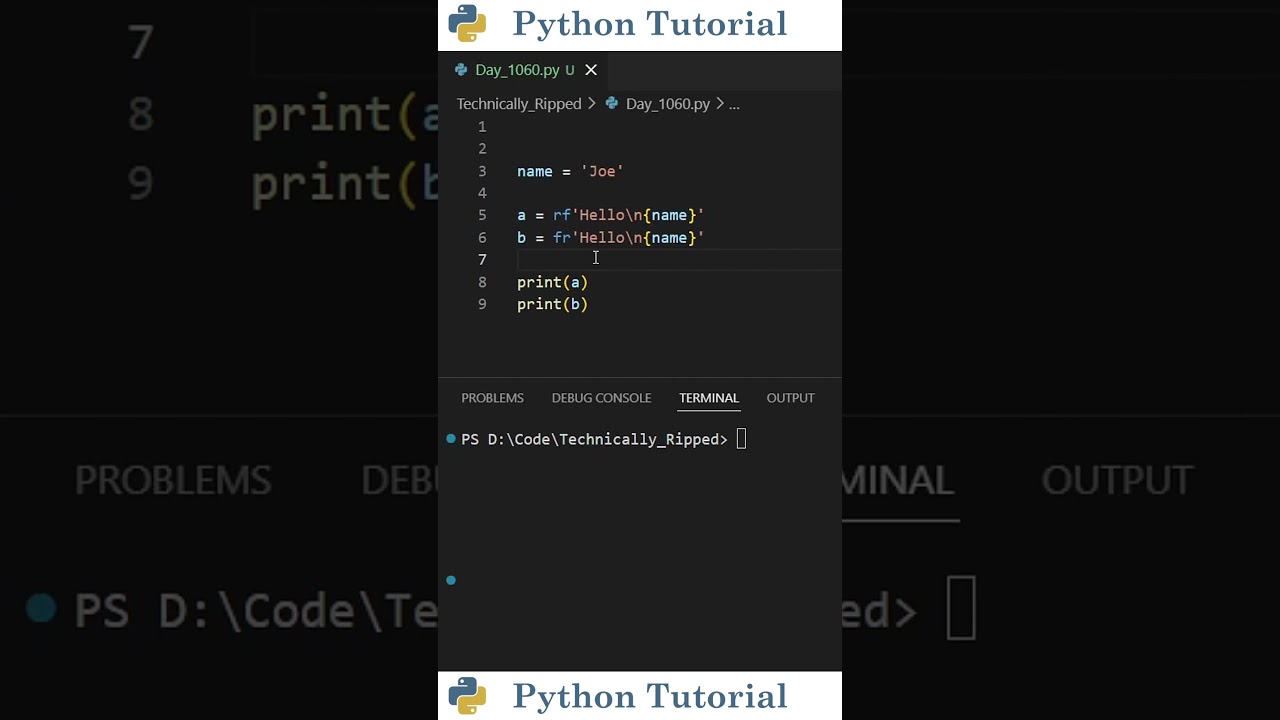Click line number 6 in the gutter
This screenshot has width=1280, height=720.
coord(482,238)
